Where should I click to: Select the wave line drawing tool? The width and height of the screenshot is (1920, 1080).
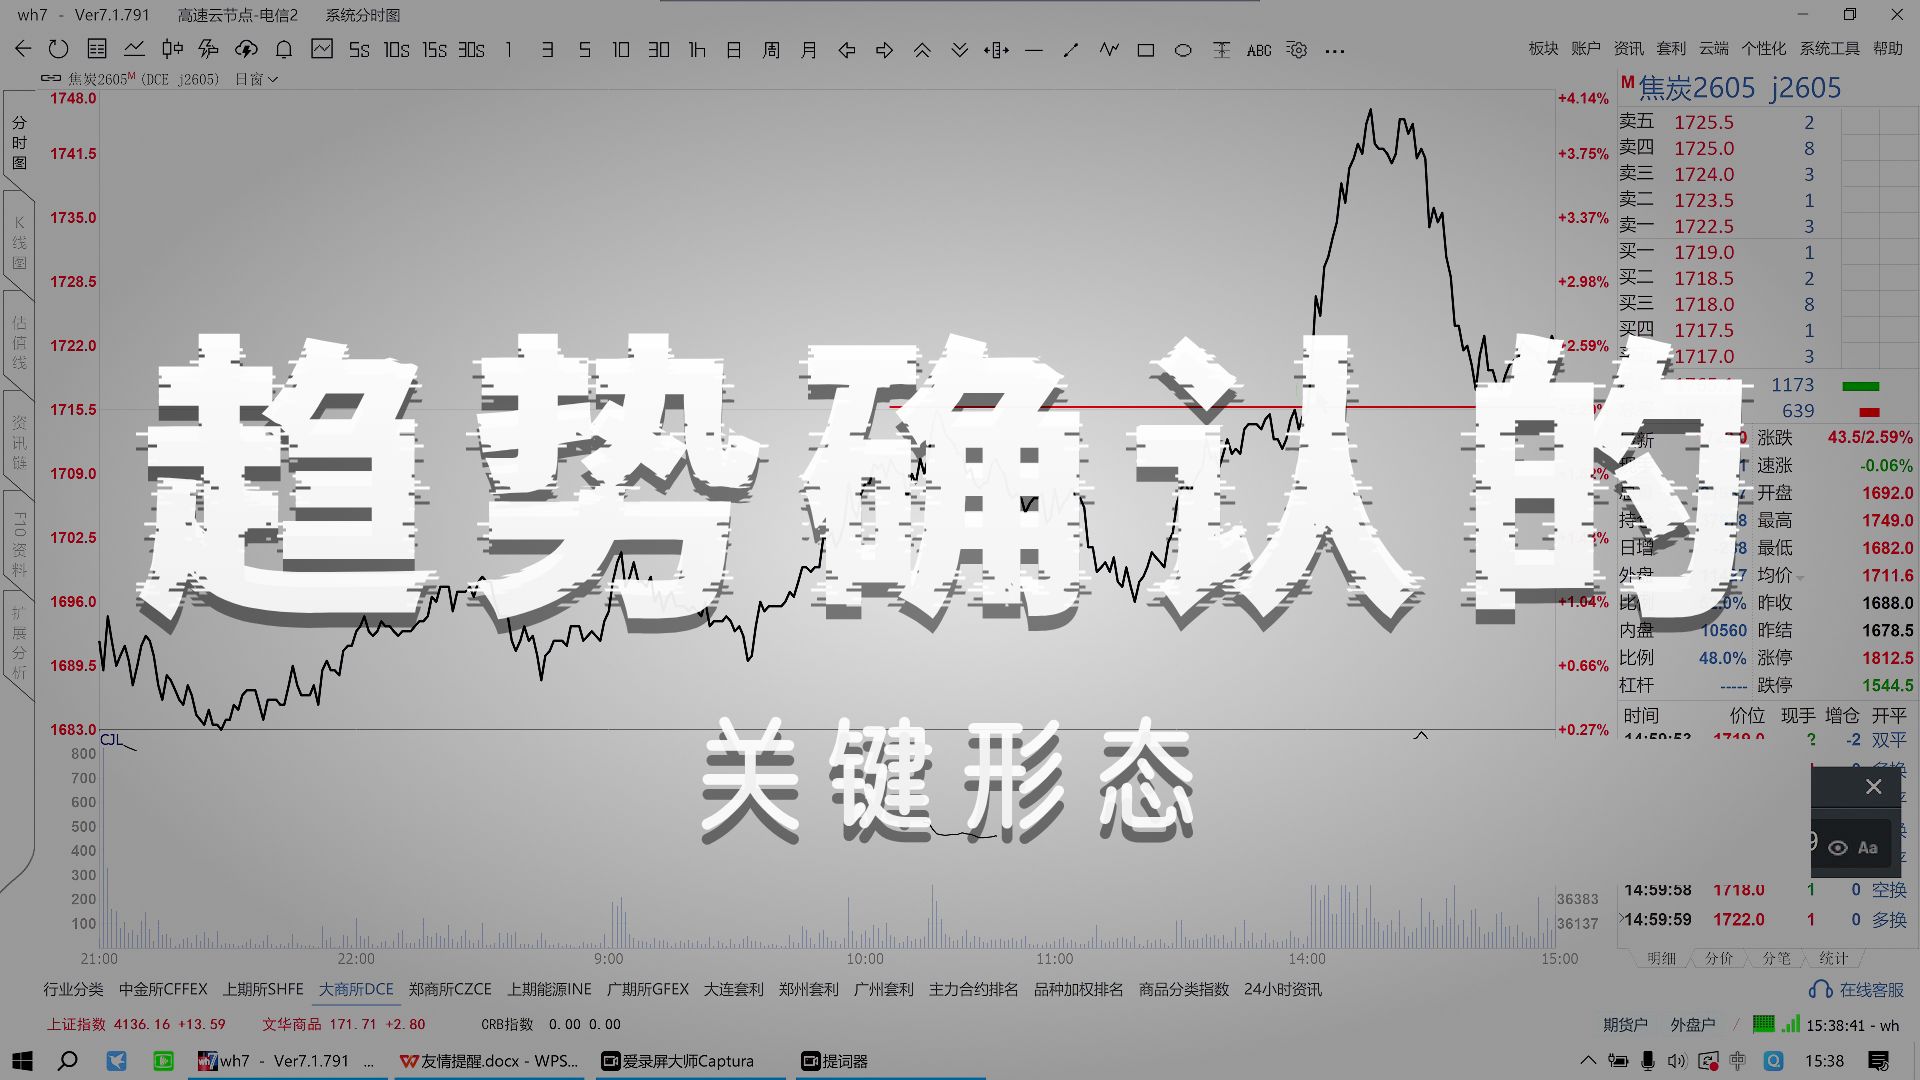coord(1108,49)
